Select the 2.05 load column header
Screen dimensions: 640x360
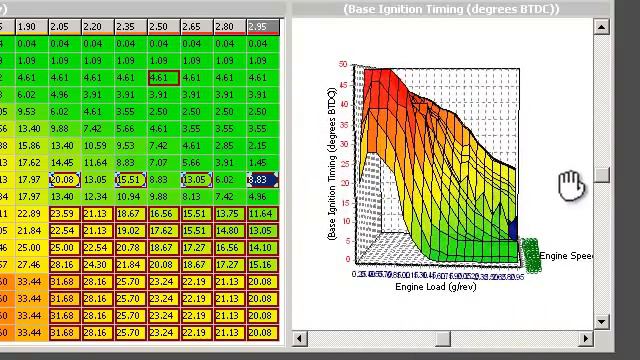[x=64, y=27]
